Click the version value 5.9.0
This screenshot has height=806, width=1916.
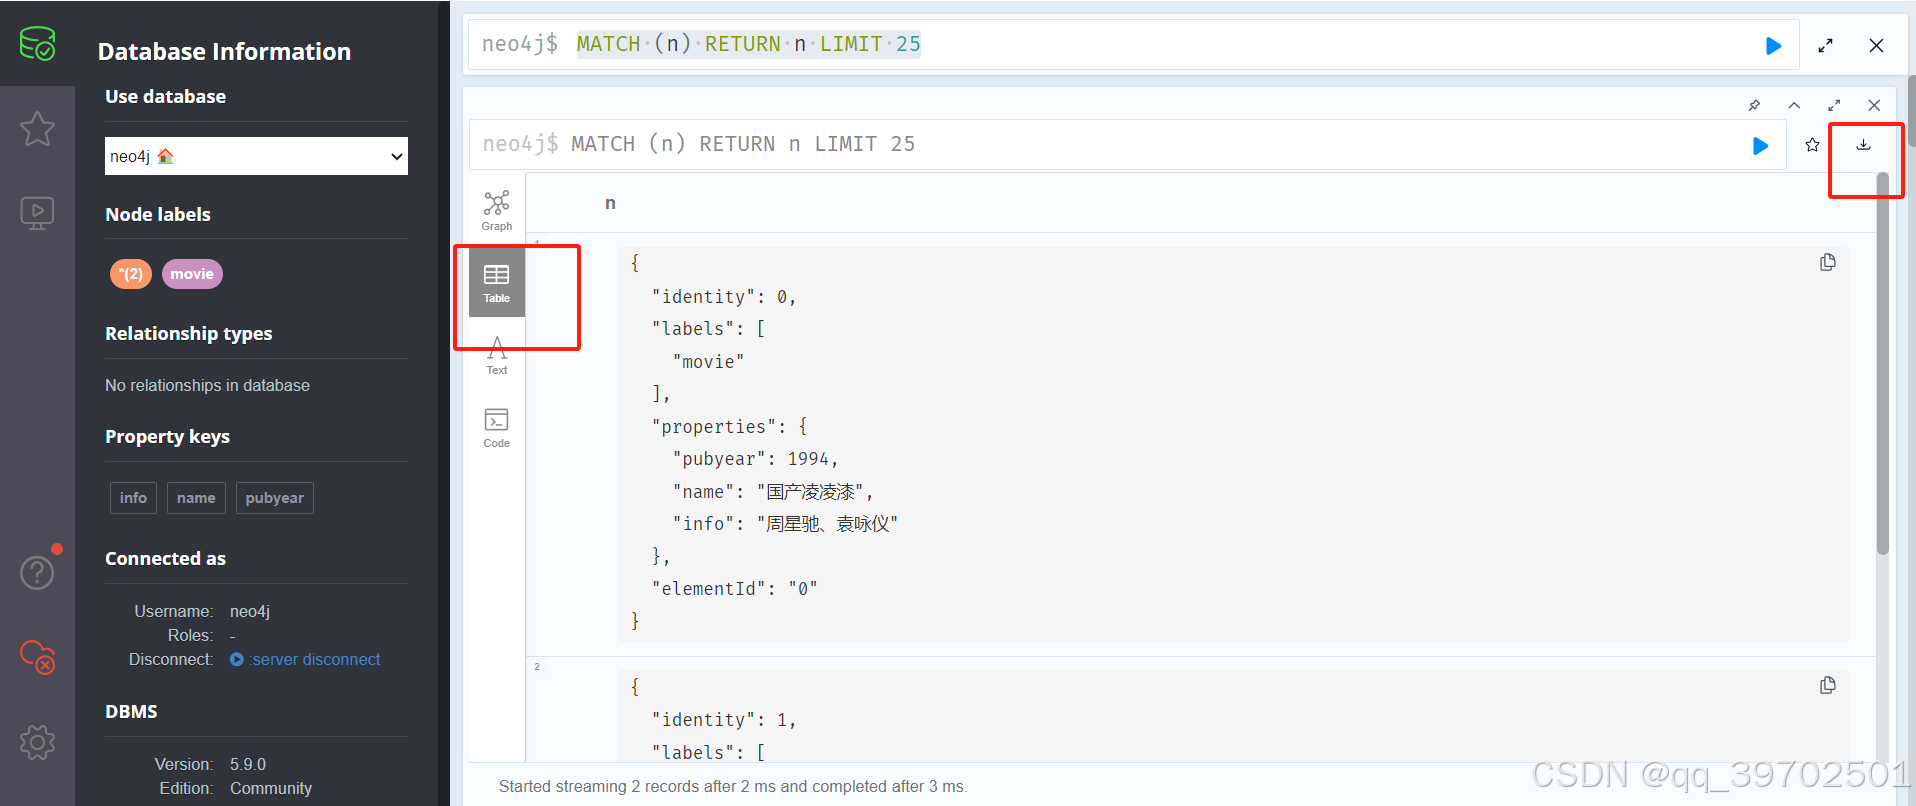248,764
